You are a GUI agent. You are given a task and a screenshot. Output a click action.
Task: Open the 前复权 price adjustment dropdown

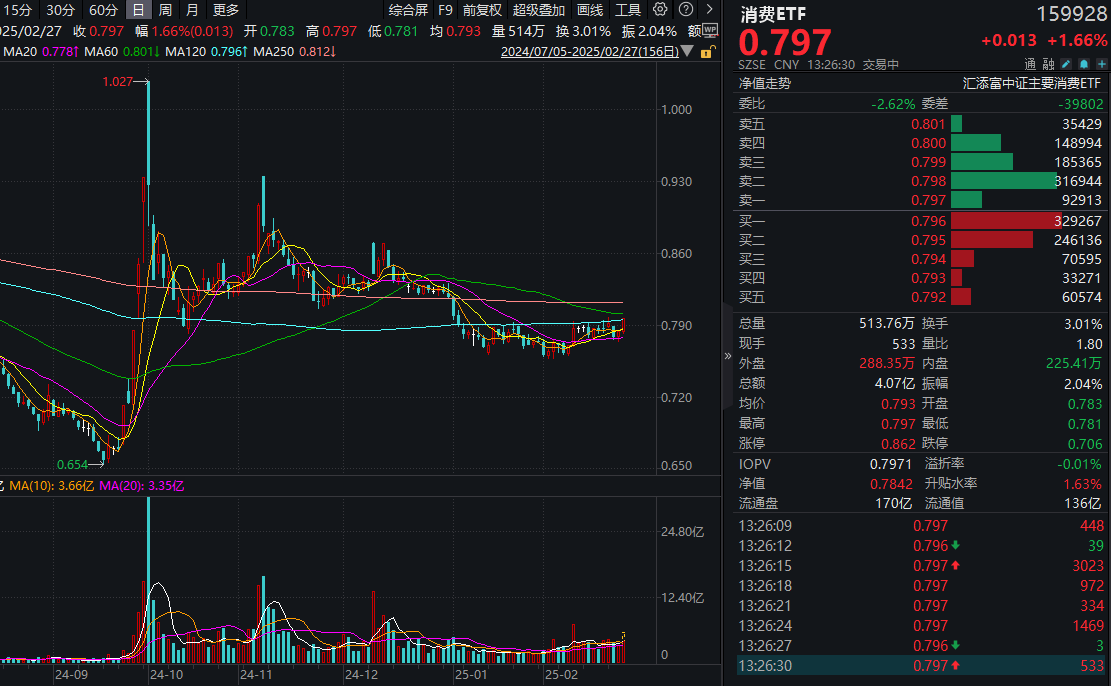pos(482,10)
